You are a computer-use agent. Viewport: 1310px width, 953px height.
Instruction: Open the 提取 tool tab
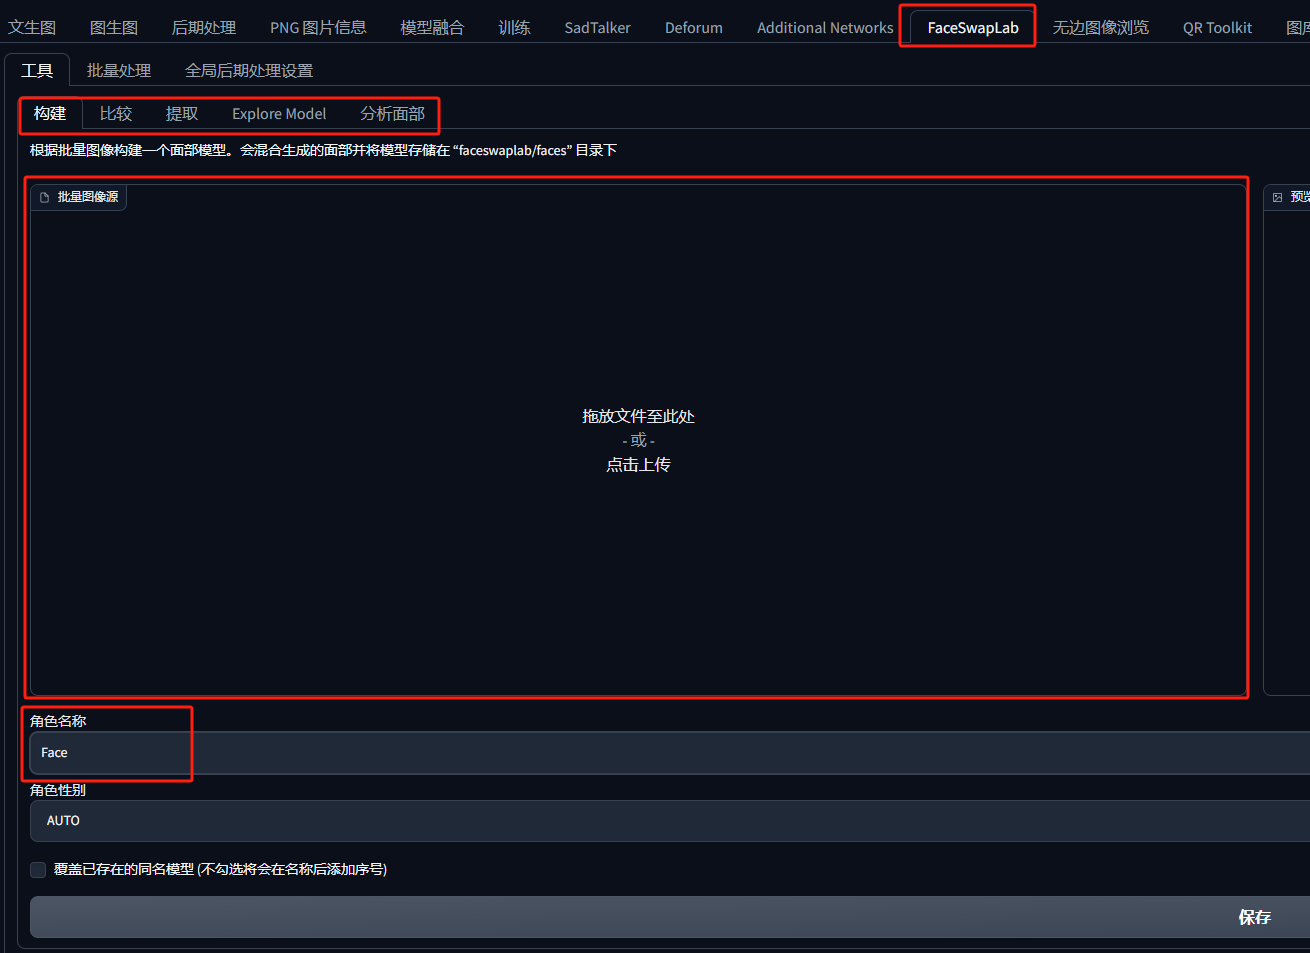pyautogui.click(x=182, y=113)
